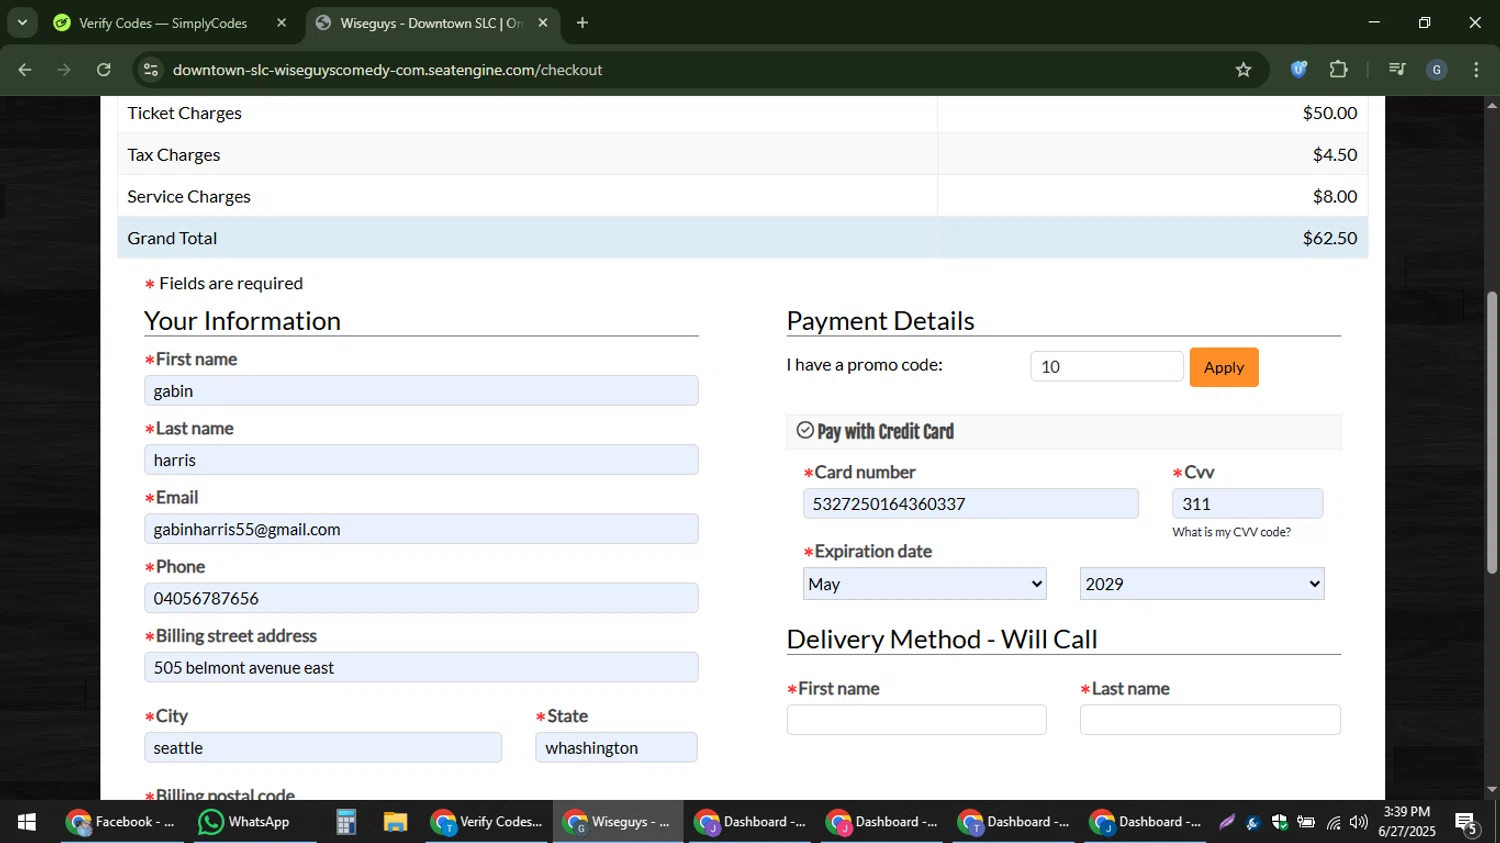This screenshot has height=843, width=1500.
Task: Open the network Wi-Fi tray icon
Action: pos(1333,823)
